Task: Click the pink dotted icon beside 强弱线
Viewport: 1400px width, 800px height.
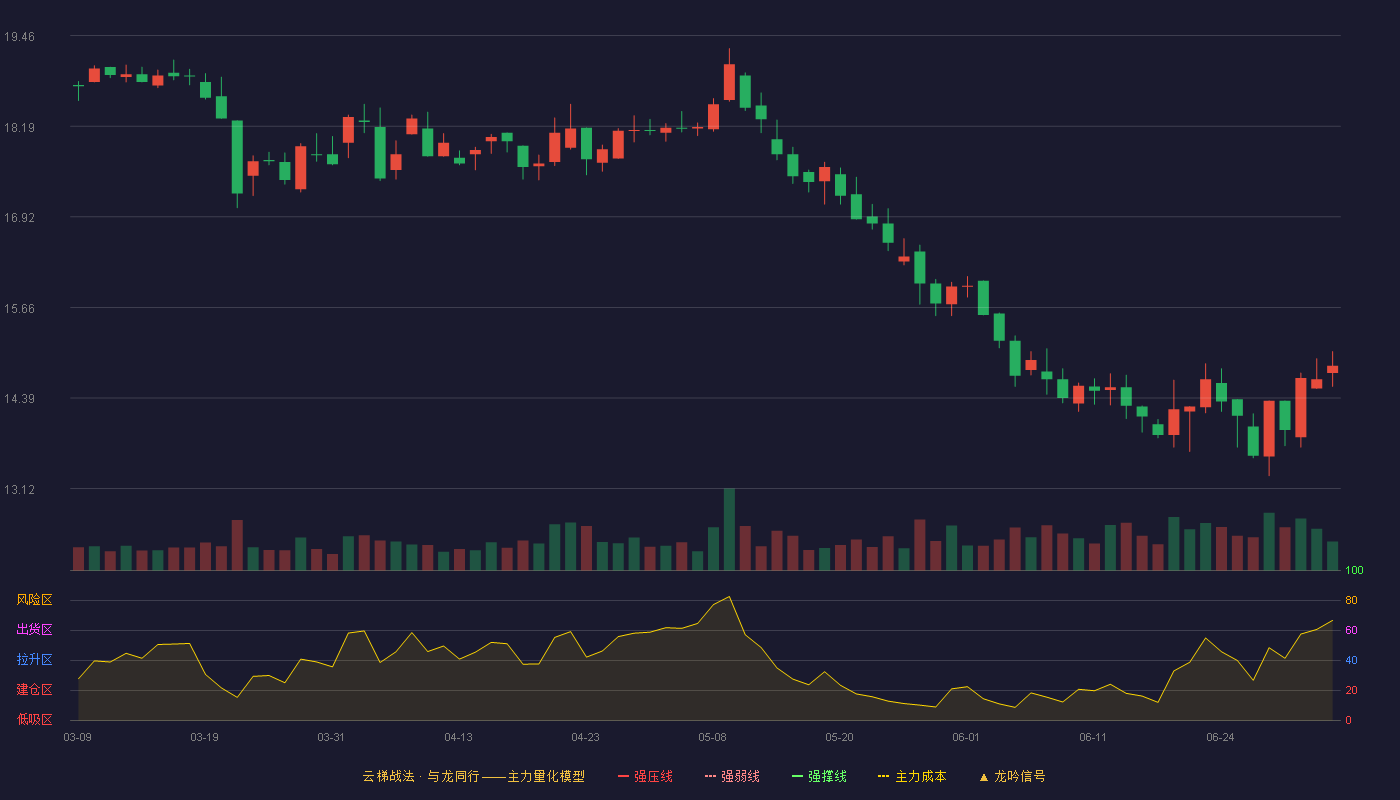Action: 710,776
